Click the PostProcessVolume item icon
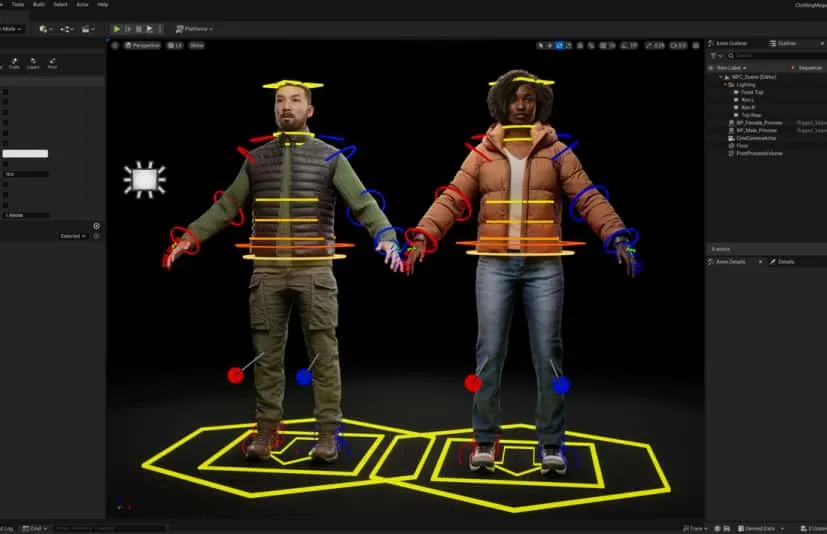The image size is (827, 534). [731, 153]
